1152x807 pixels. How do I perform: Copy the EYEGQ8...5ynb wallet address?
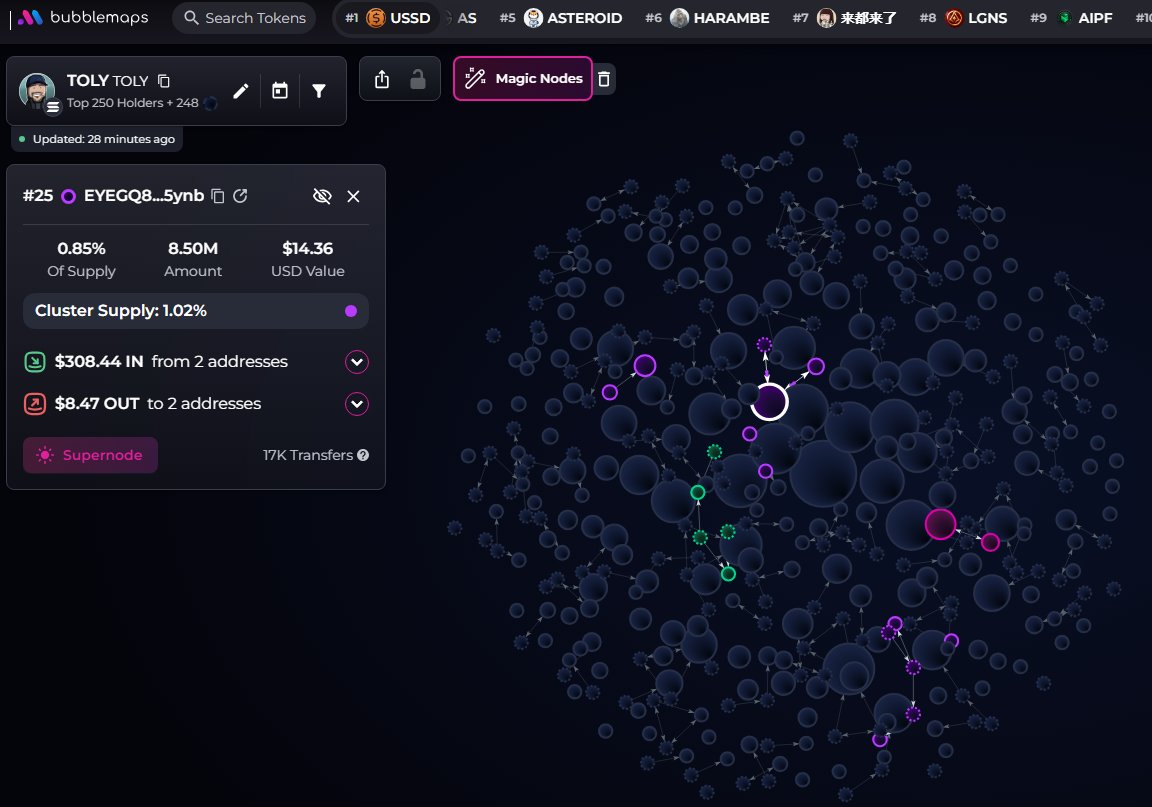tap(217, 196)
